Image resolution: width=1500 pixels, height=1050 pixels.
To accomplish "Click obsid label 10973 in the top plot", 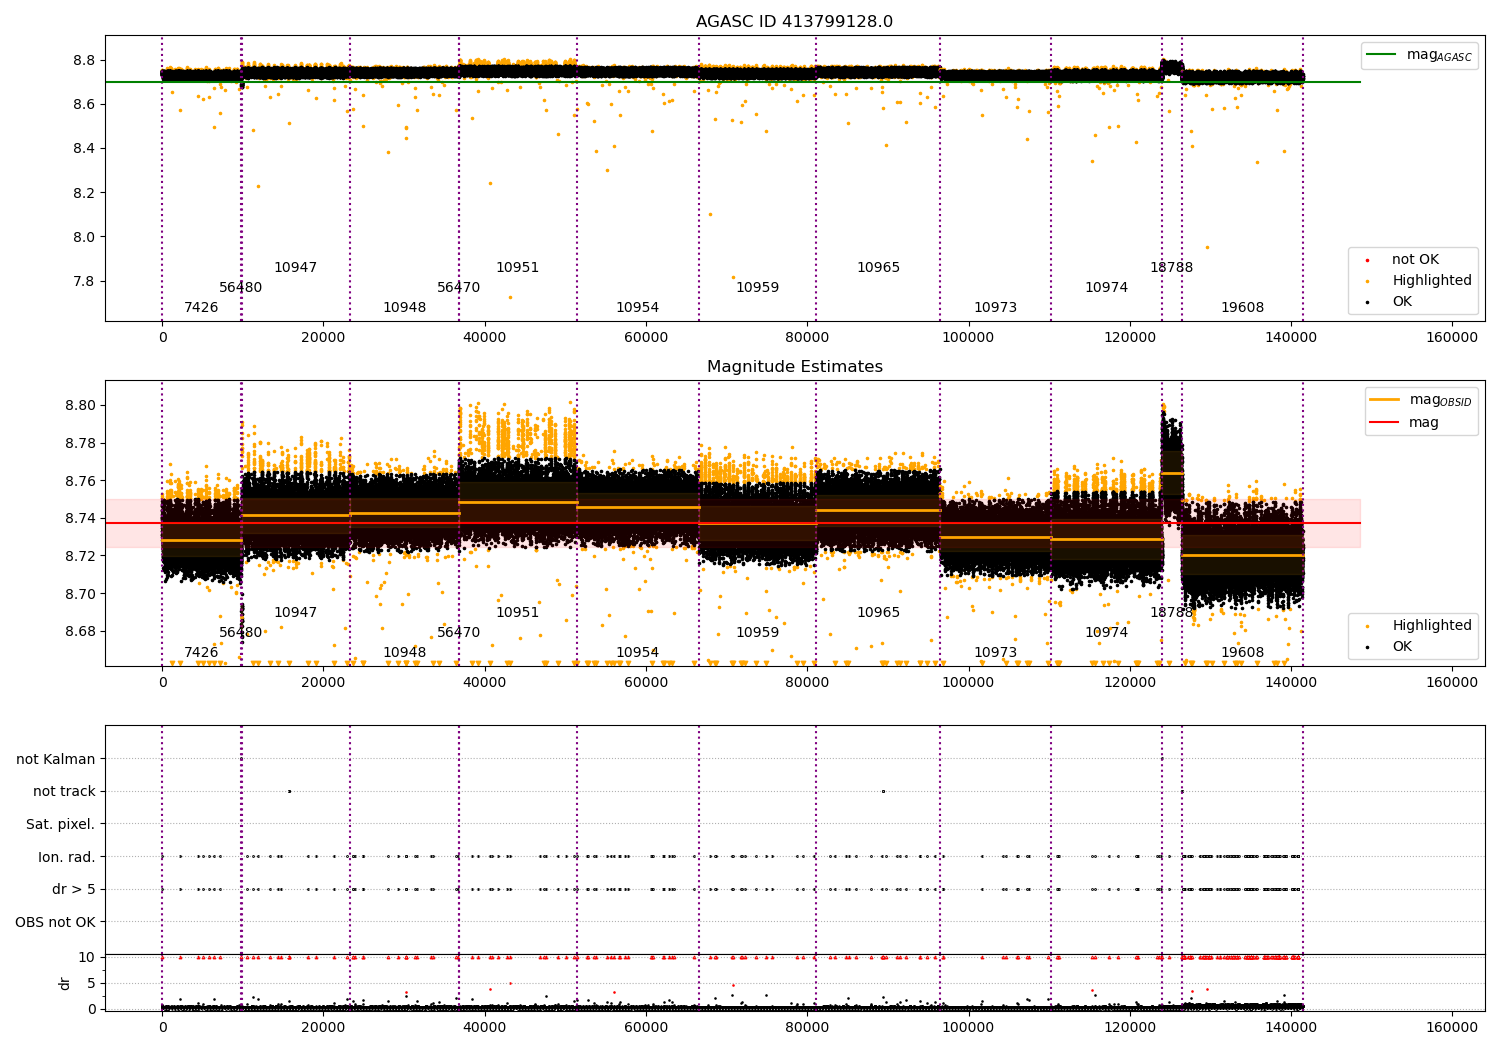I will tap(995, 307).
